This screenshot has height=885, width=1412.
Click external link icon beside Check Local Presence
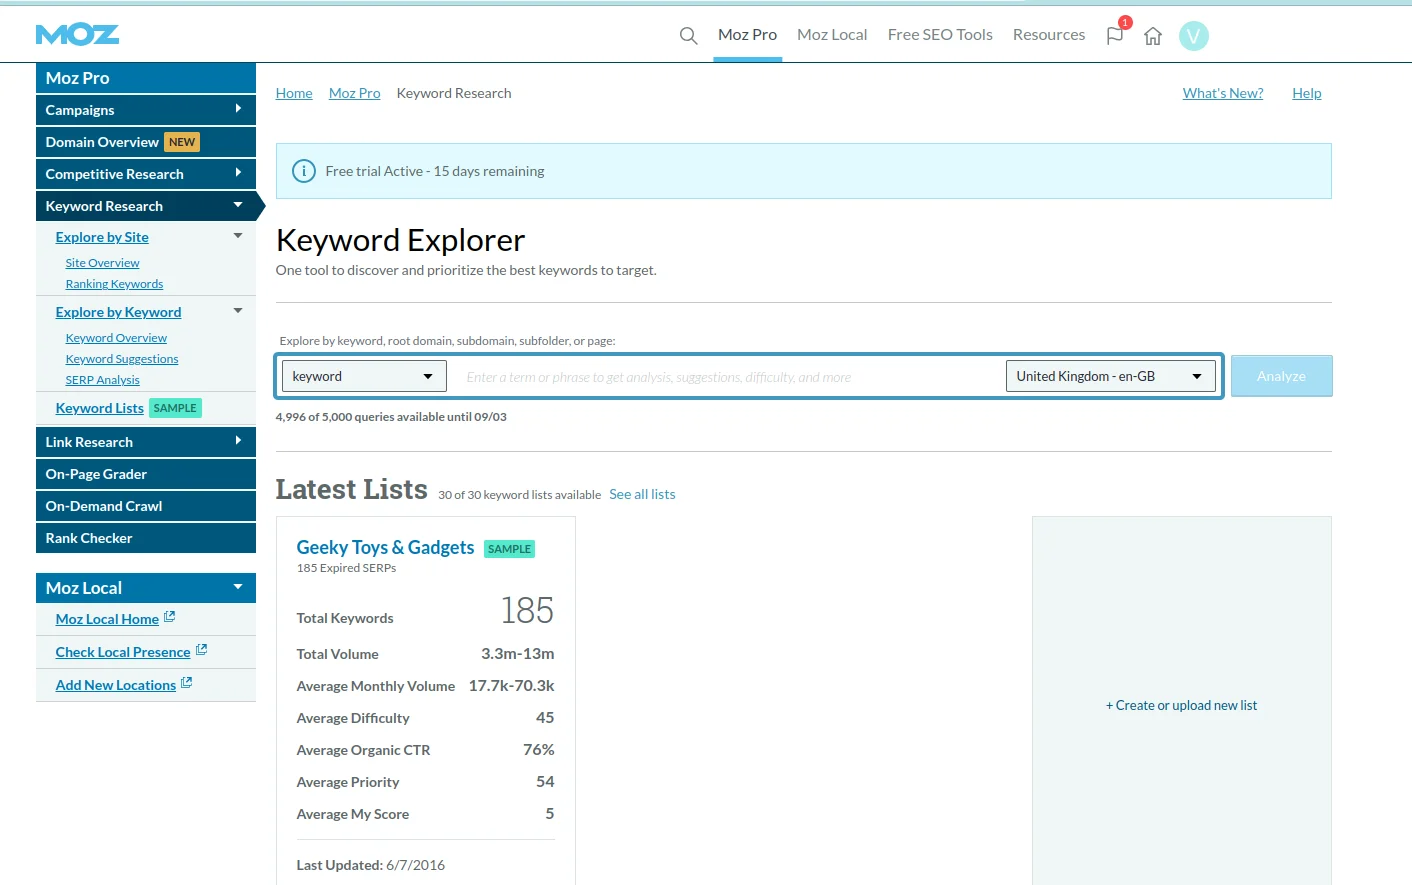click(201, 650)
